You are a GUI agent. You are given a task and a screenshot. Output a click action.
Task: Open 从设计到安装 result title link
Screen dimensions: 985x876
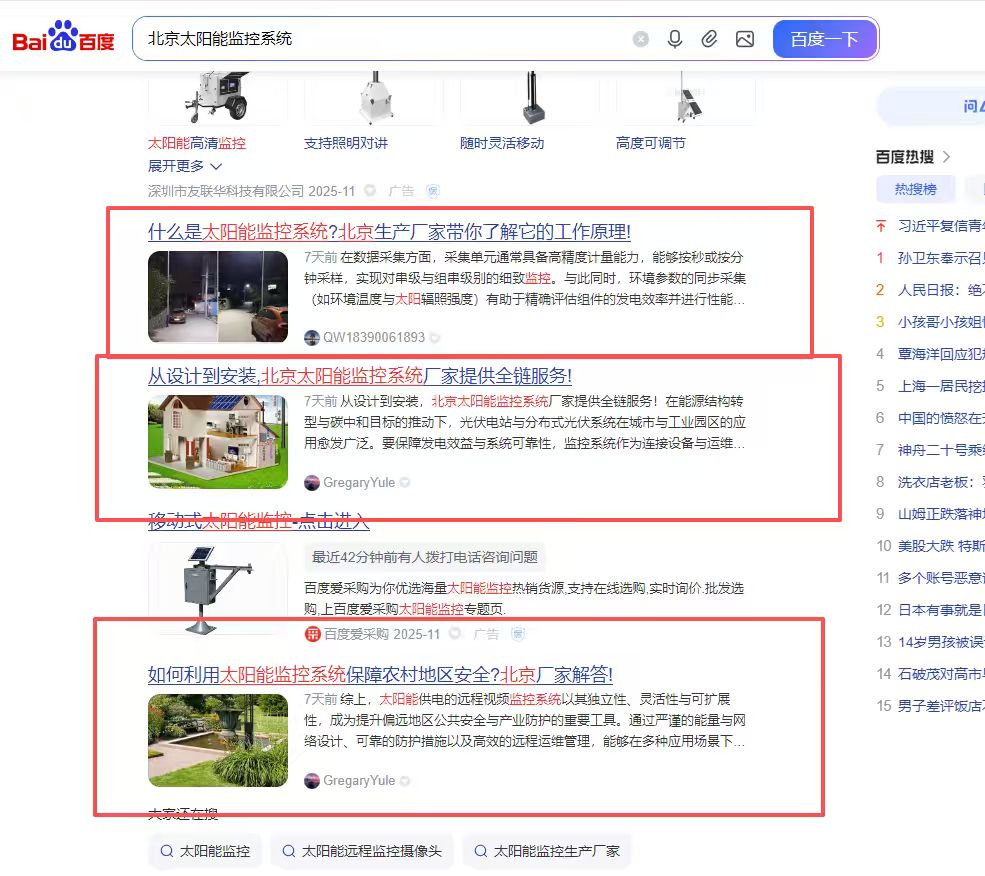coord(360,376)
